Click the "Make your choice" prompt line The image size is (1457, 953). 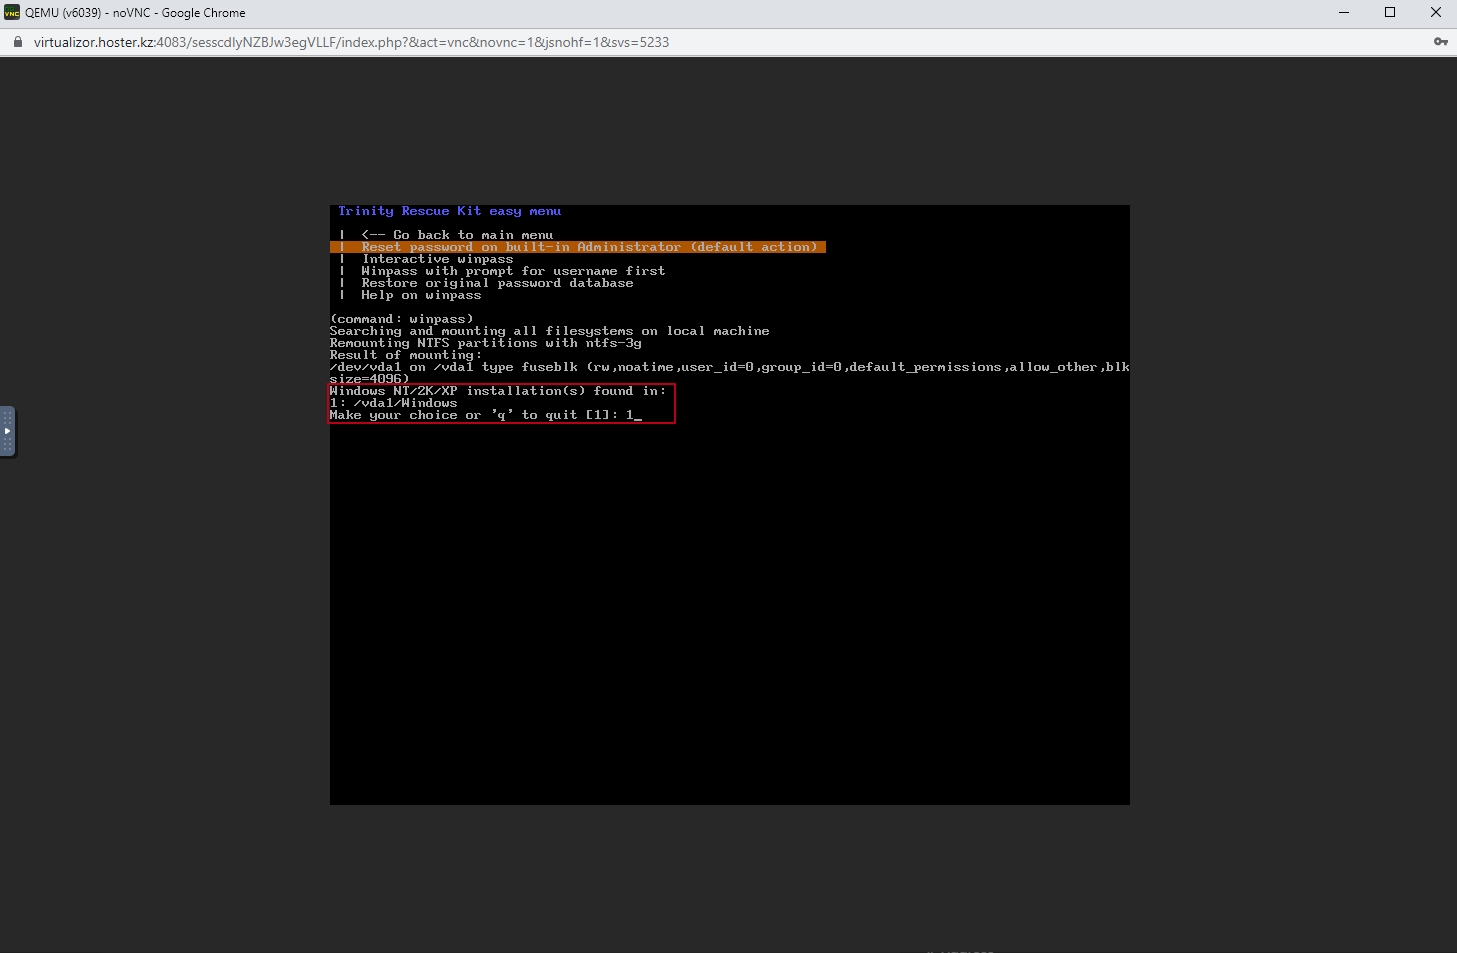point(484,415)
